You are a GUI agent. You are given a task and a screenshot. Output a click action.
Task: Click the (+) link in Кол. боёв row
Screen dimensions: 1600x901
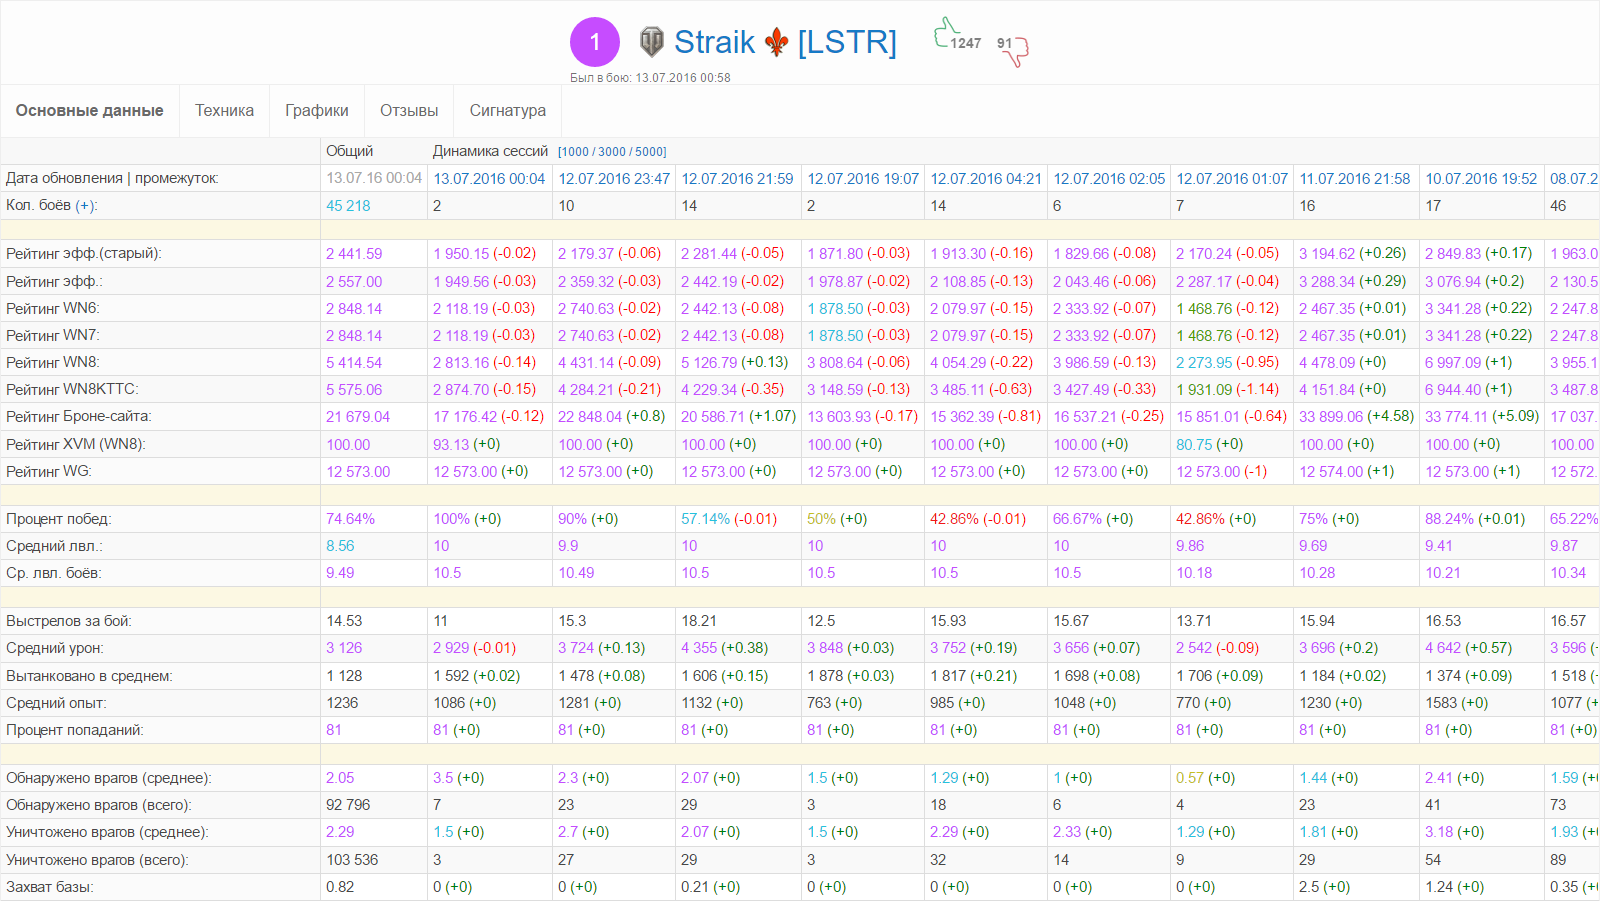86,205
